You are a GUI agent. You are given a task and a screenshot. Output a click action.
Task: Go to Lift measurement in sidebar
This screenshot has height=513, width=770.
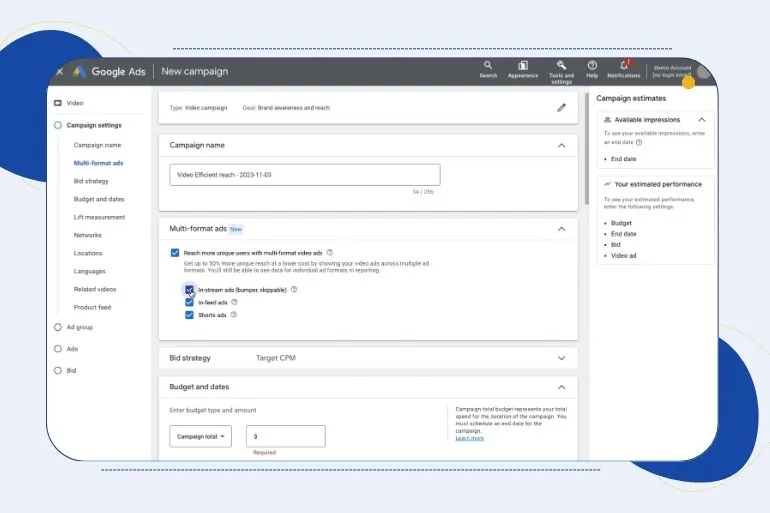pyautogui.click(x=99, y=217)
